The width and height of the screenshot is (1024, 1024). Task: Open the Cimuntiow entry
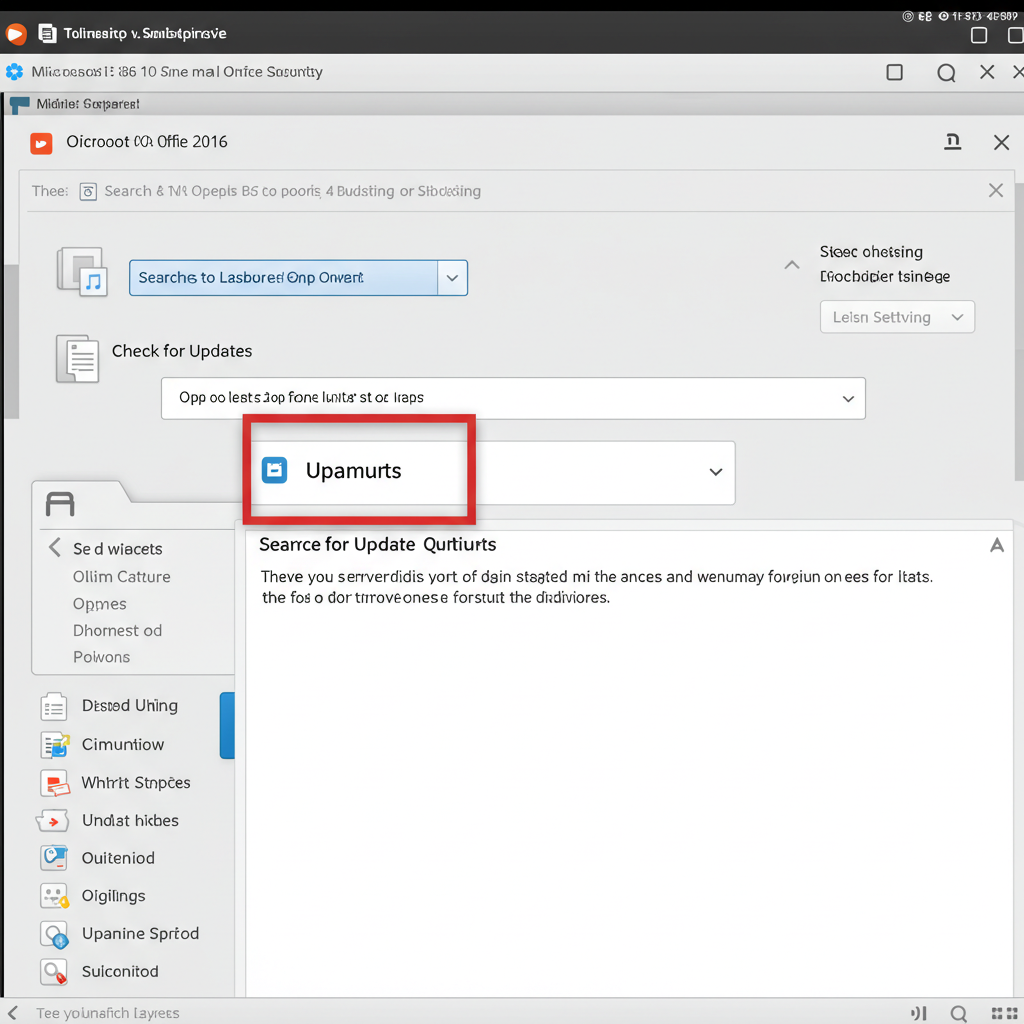click(123, 744)
